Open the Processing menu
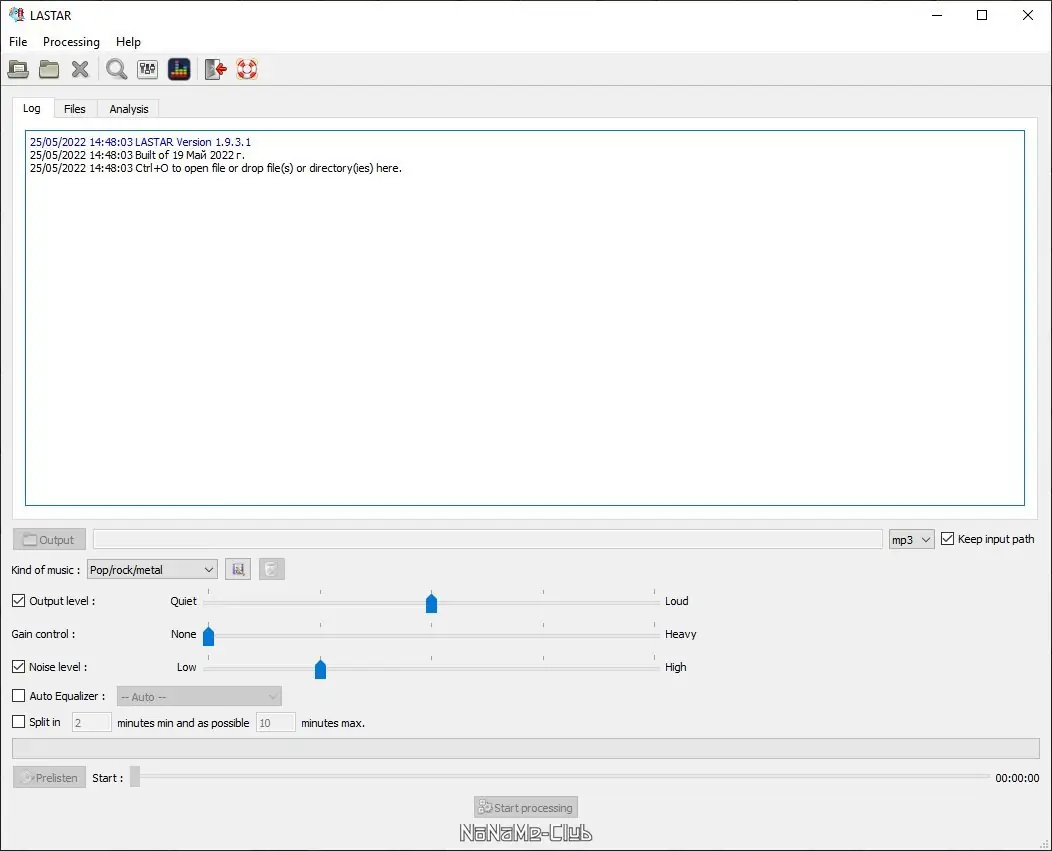 [71, 42]
